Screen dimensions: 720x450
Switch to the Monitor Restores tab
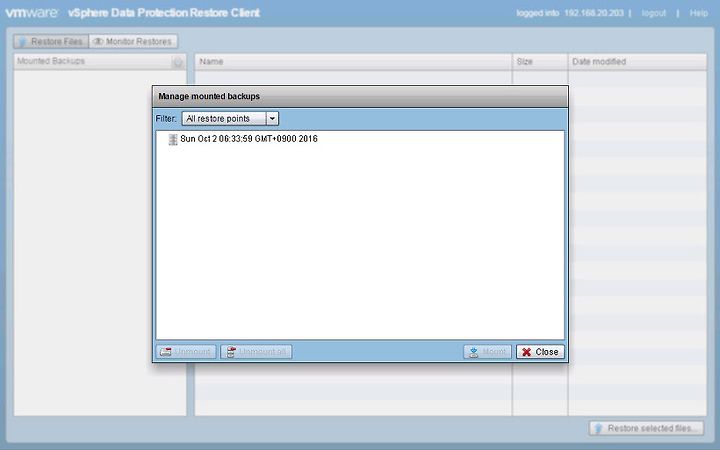tap(133, 41)
